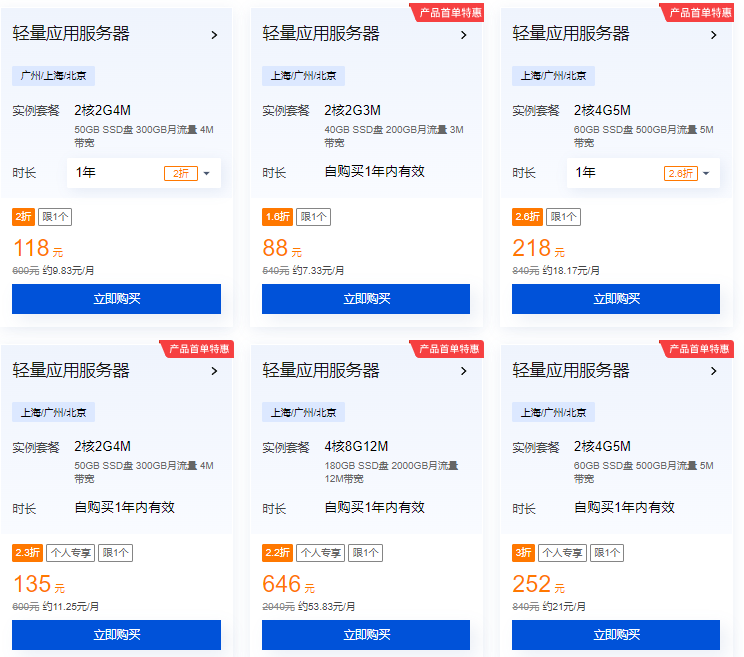Open arrow on the 118元 server card
Image resolution: width=744 pixels, height=657 pixels.
(214, 35)
